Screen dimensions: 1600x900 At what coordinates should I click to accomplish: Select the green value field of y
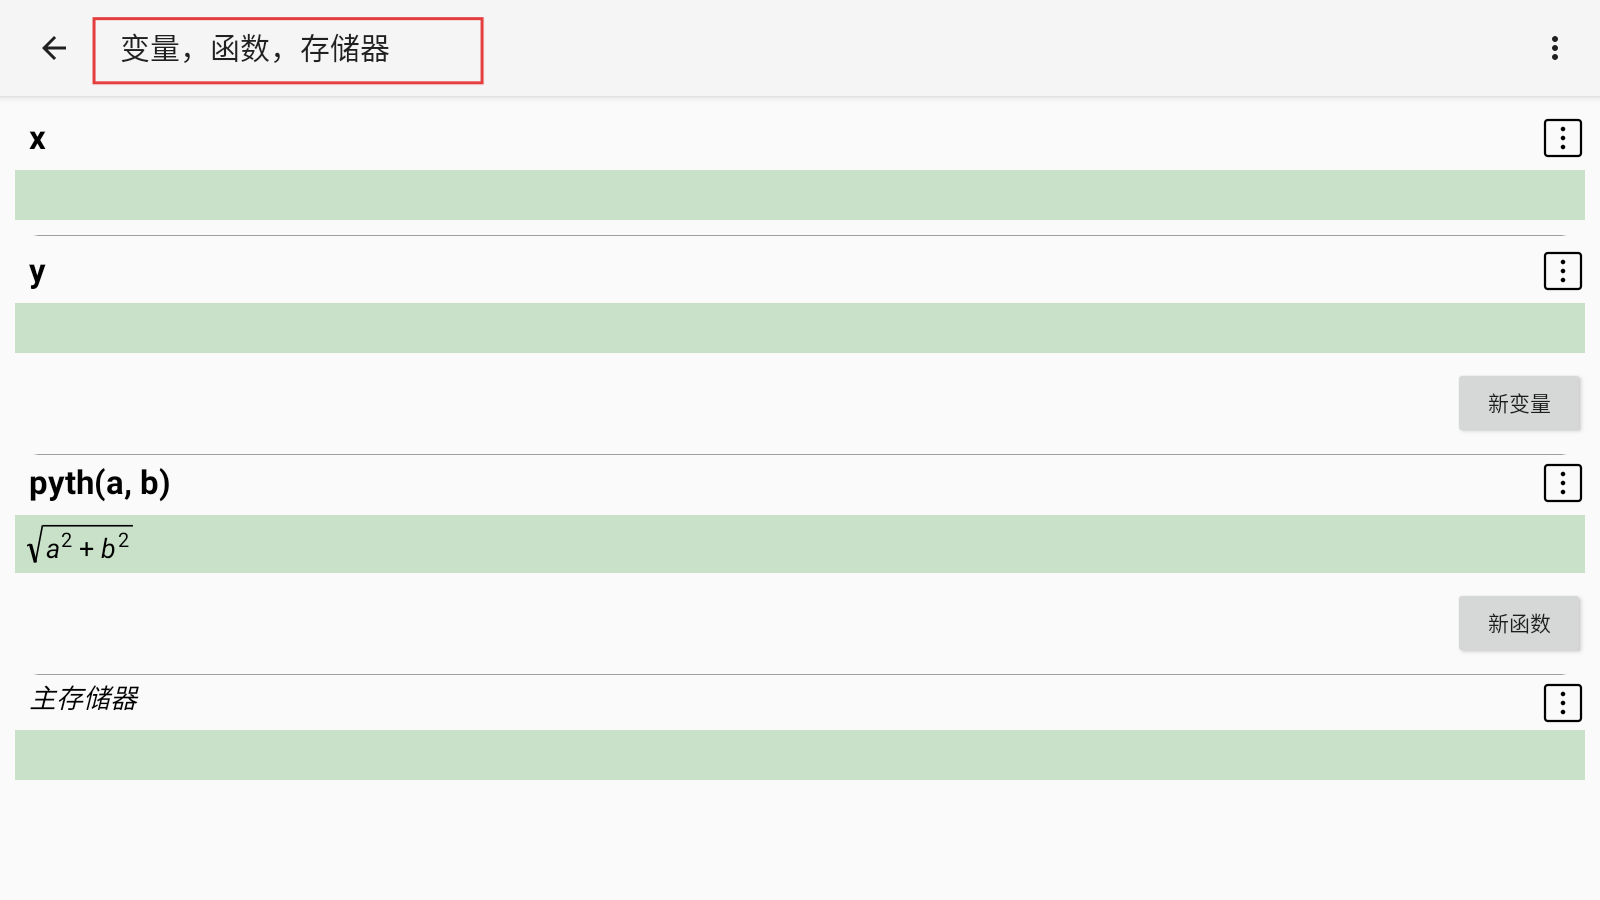coord(800,328)
